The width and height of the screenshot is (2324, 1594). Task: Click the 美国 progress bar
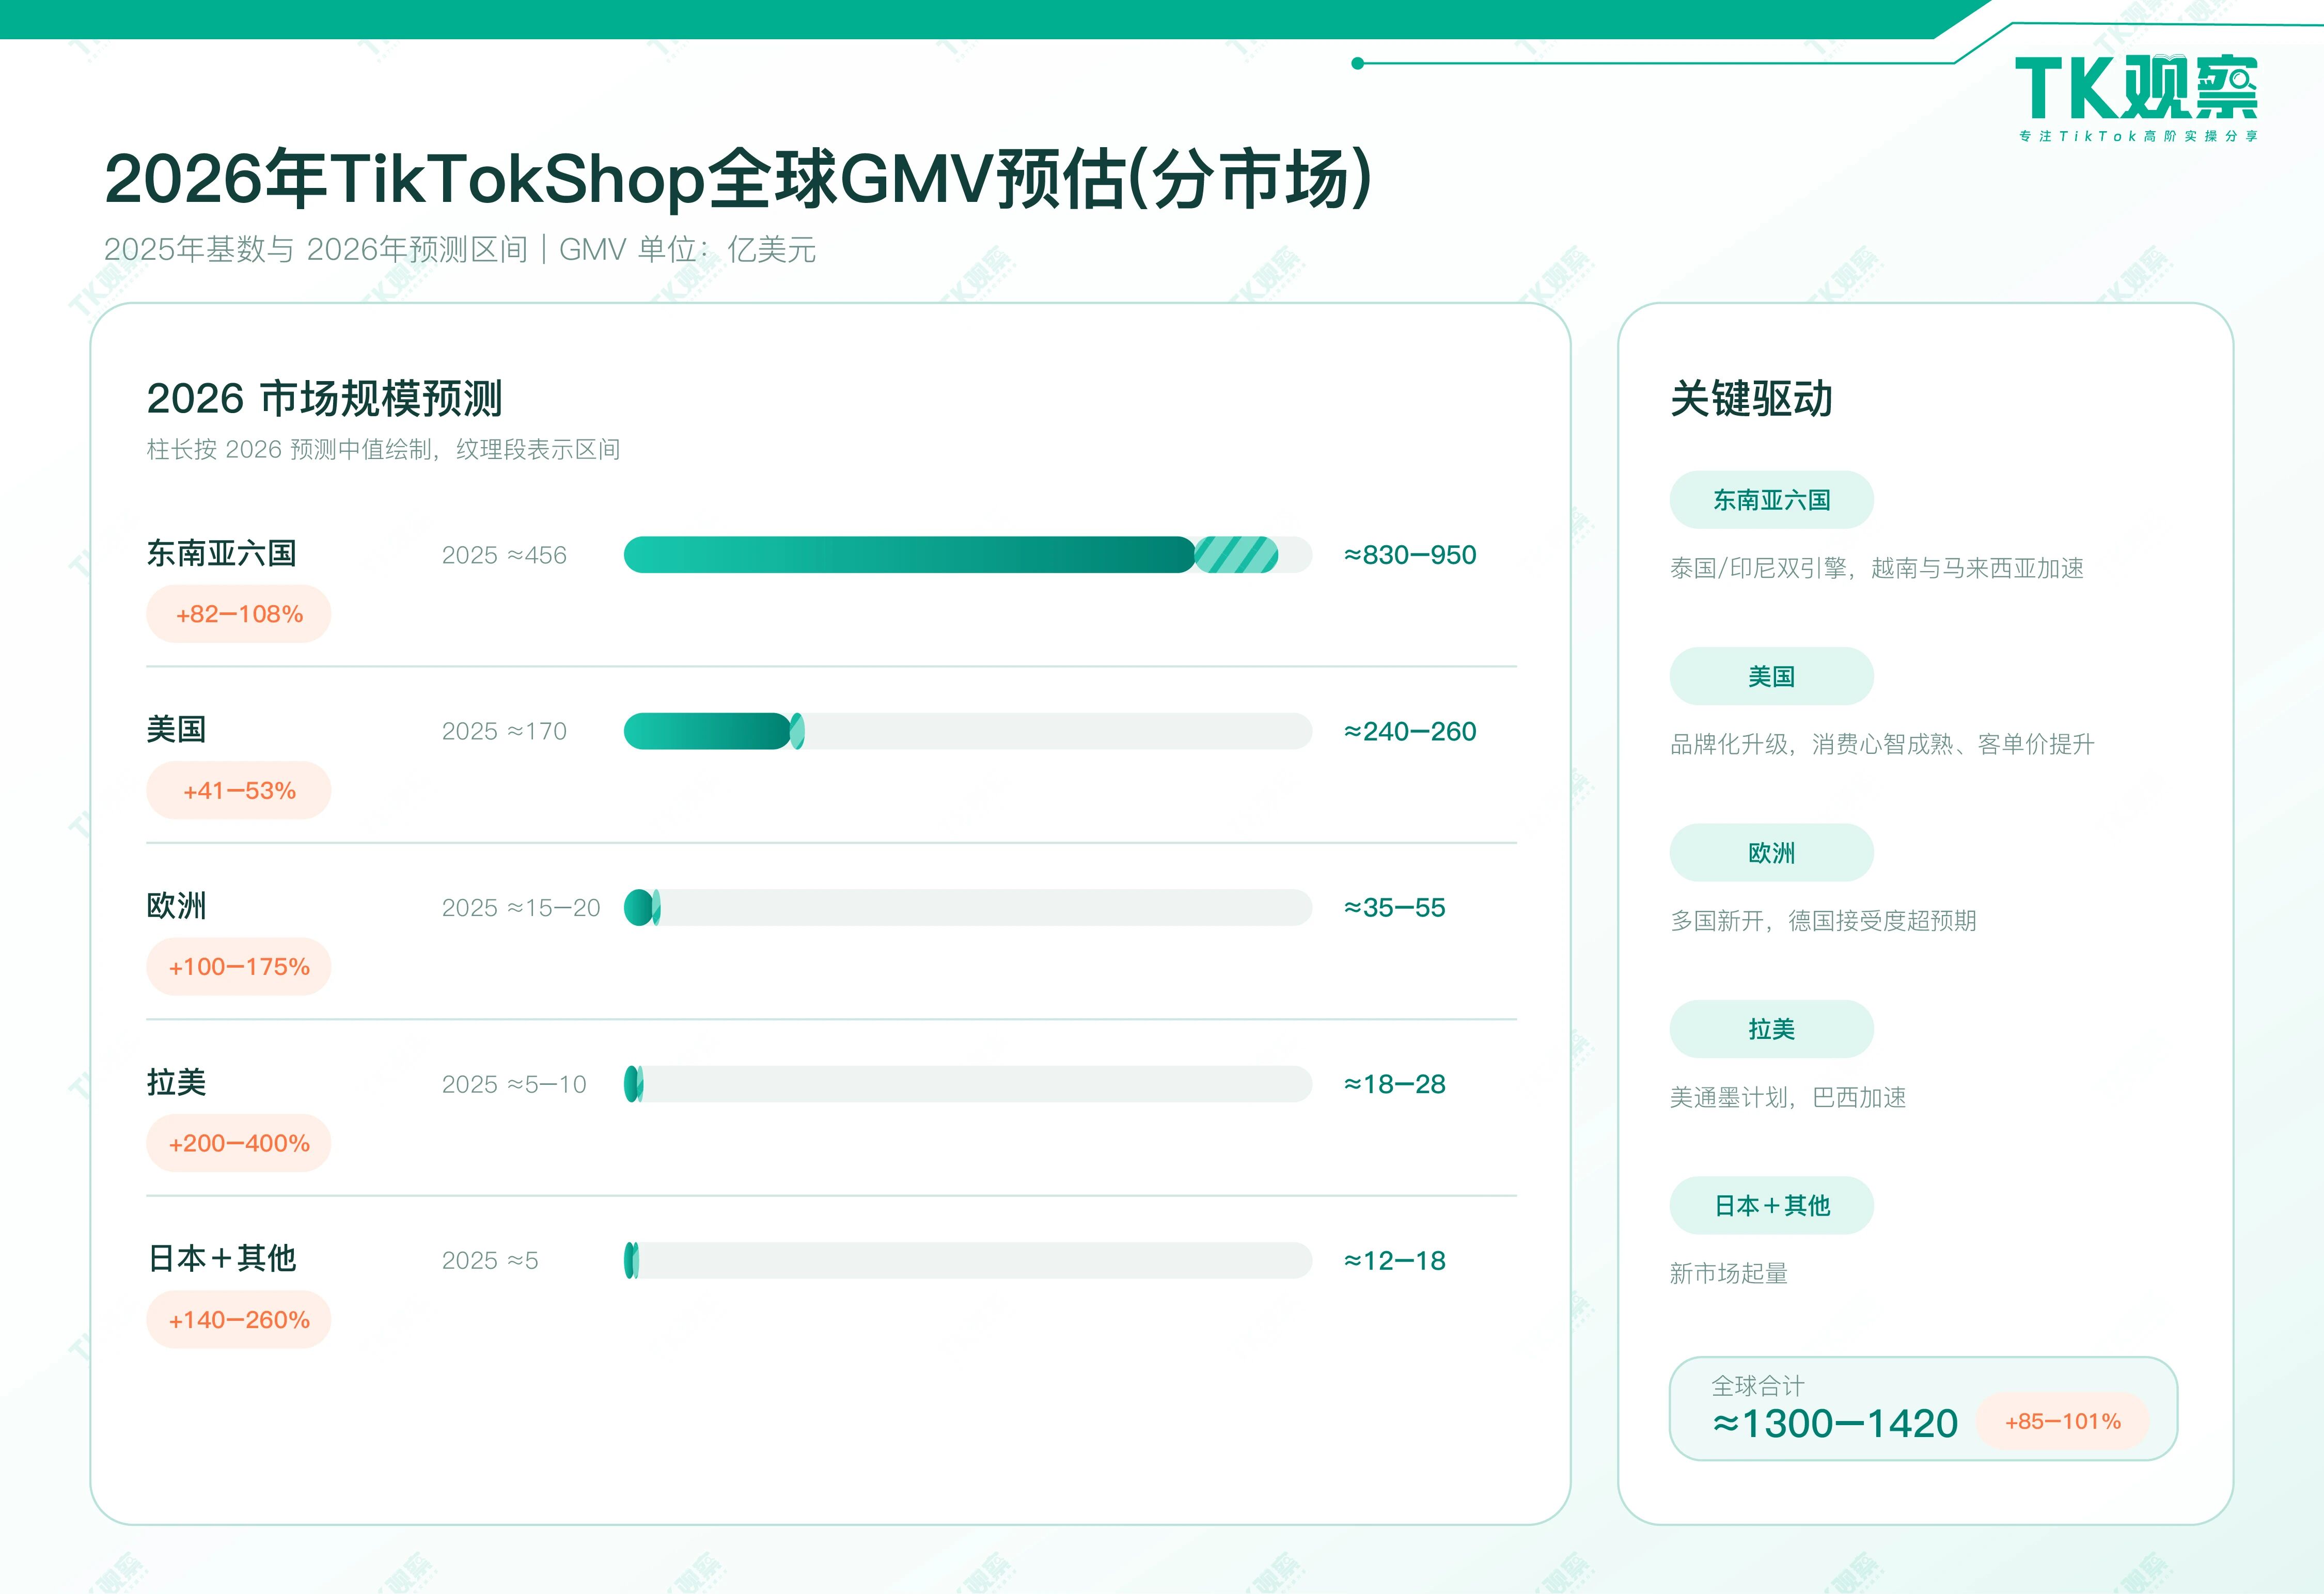click(967, 731)
